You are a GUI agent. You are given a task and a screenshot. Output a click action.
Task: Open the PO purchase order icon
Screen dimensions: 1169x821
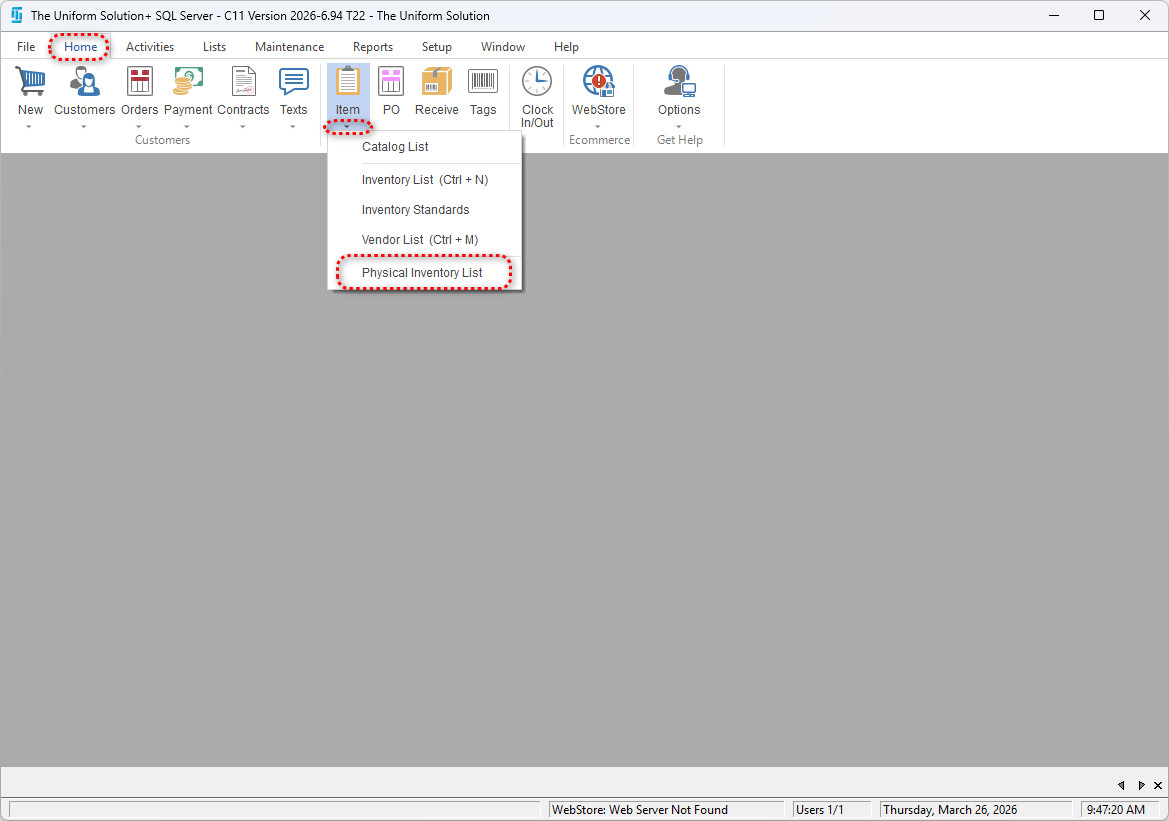pyautogui.click(x=391, y=82)
